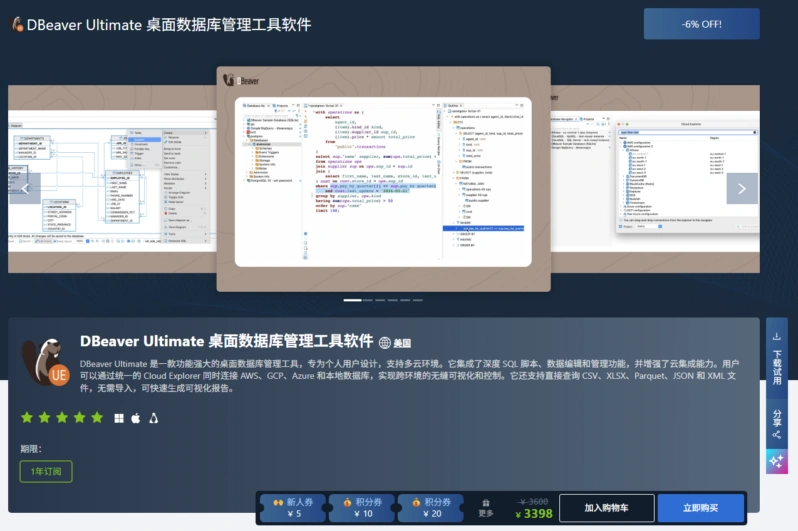Click the 期限 label
This screenshot has height=531, width=798.
click(31, 449)
